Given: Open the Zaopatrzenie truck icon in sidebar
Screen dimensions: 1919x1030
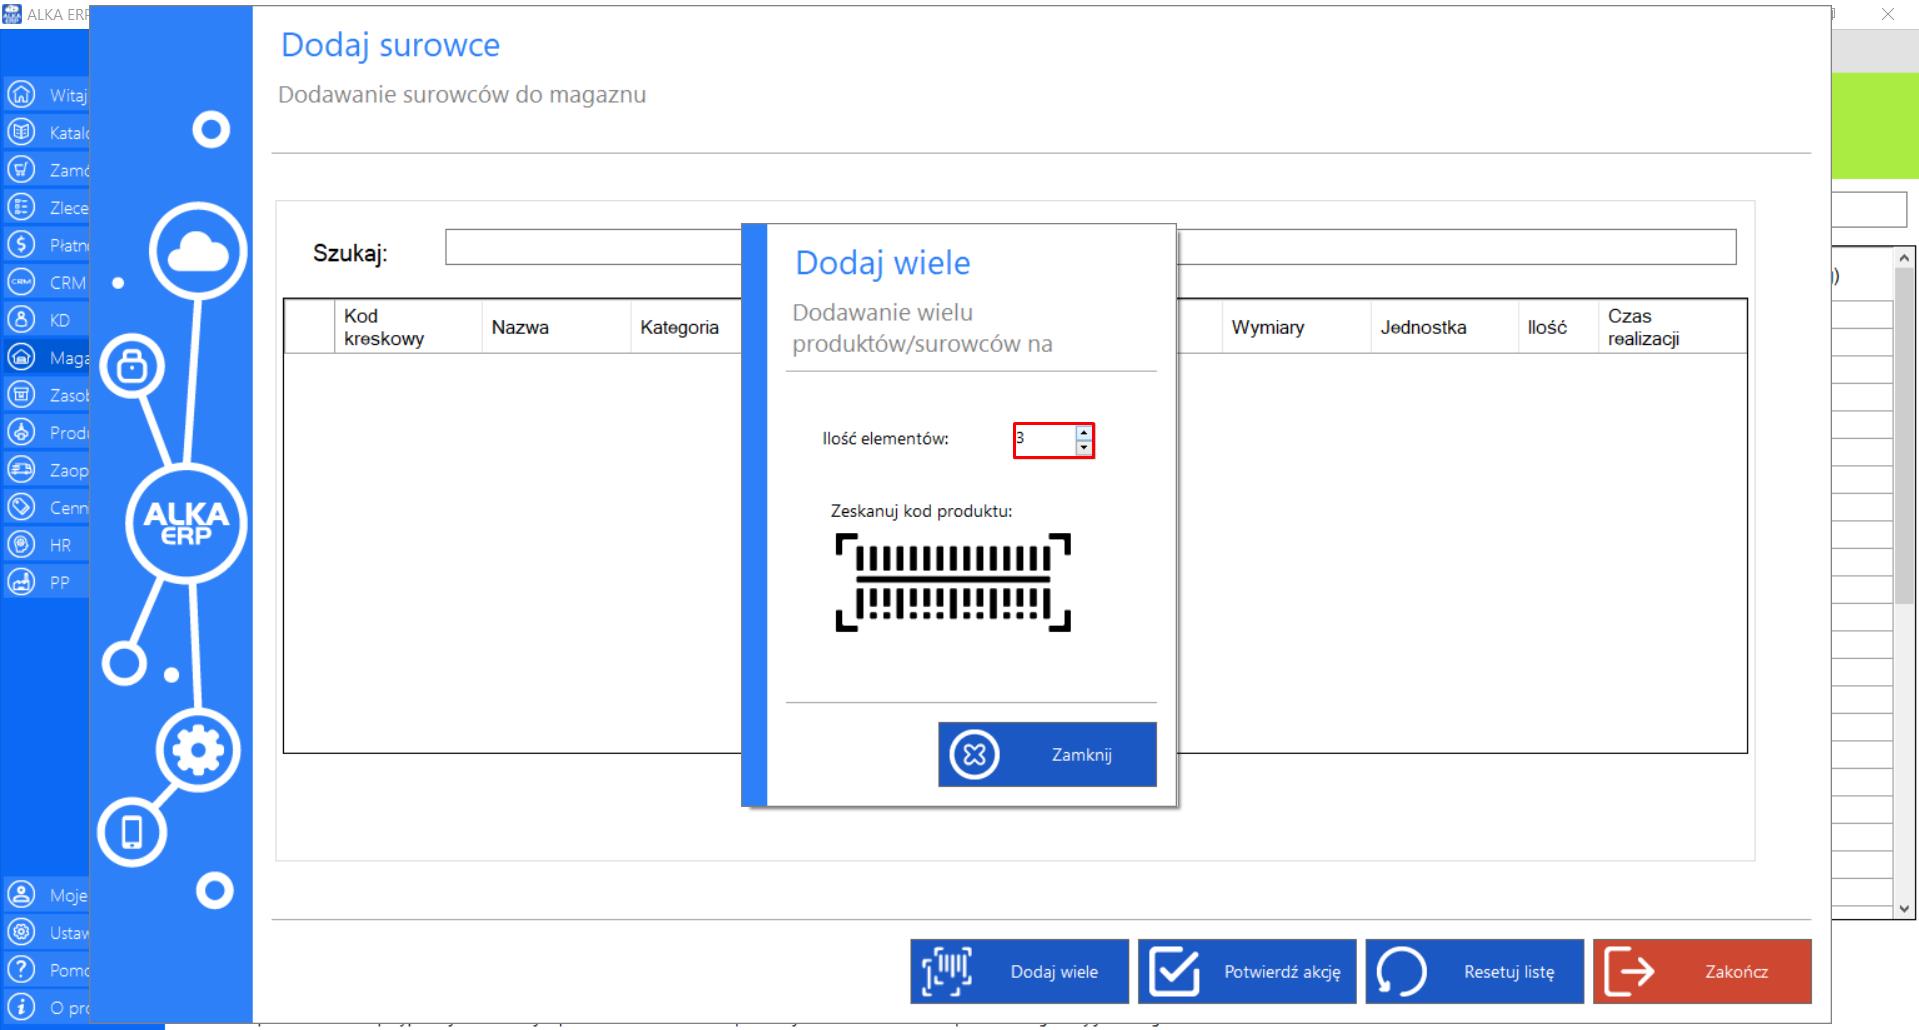Looking at the screenshot, I should coord(21,469).
